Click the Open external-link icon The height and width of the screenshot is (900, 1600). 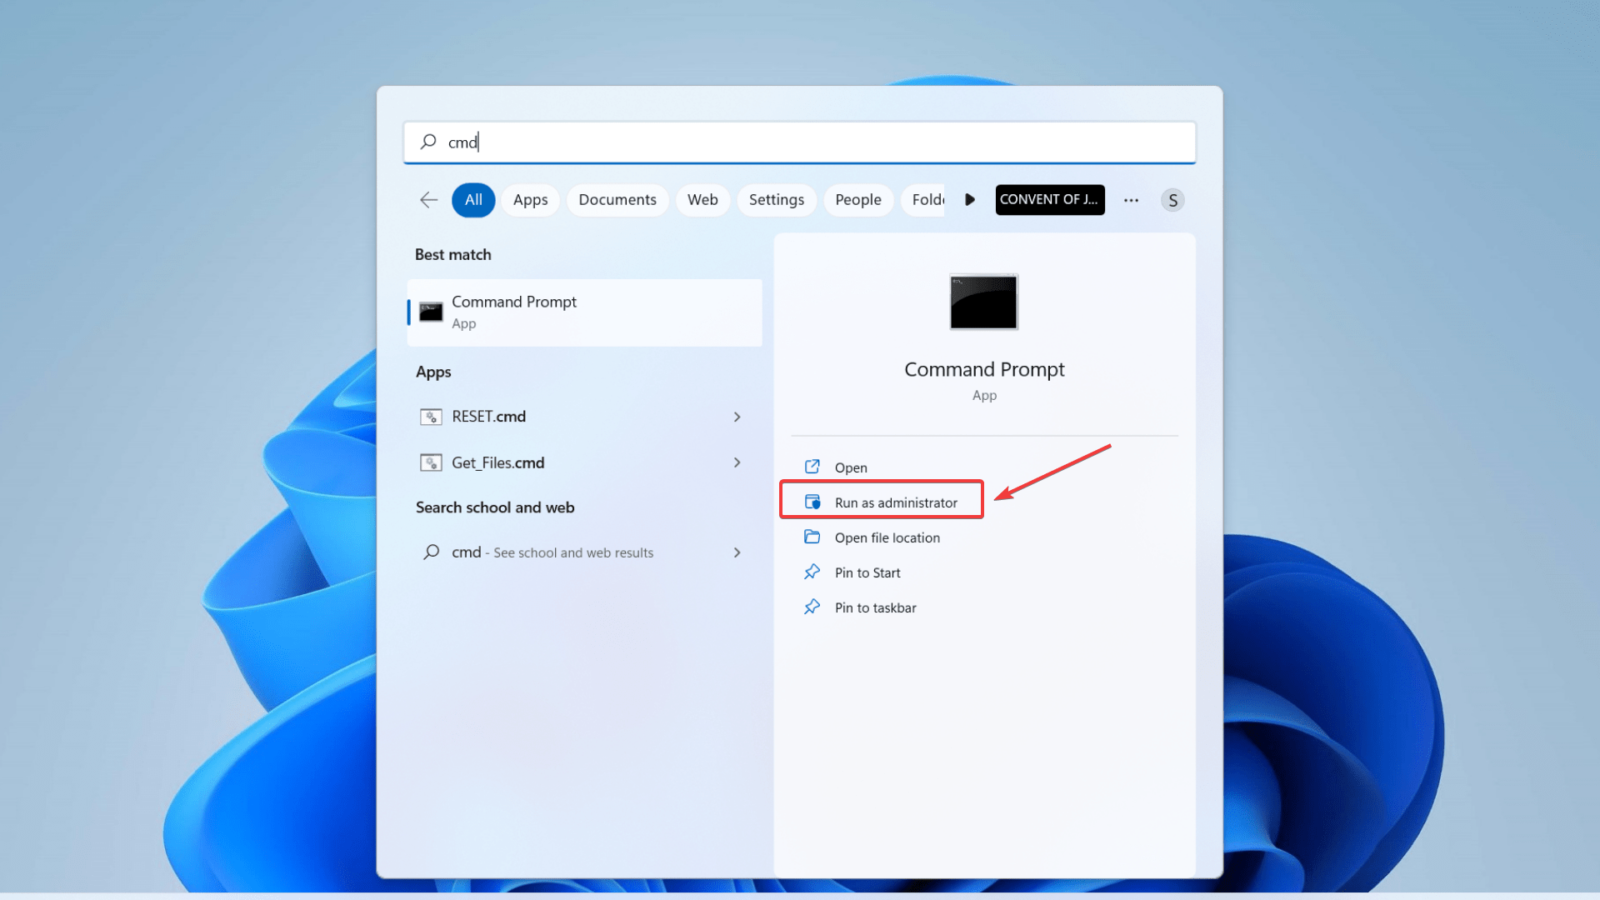812,466
